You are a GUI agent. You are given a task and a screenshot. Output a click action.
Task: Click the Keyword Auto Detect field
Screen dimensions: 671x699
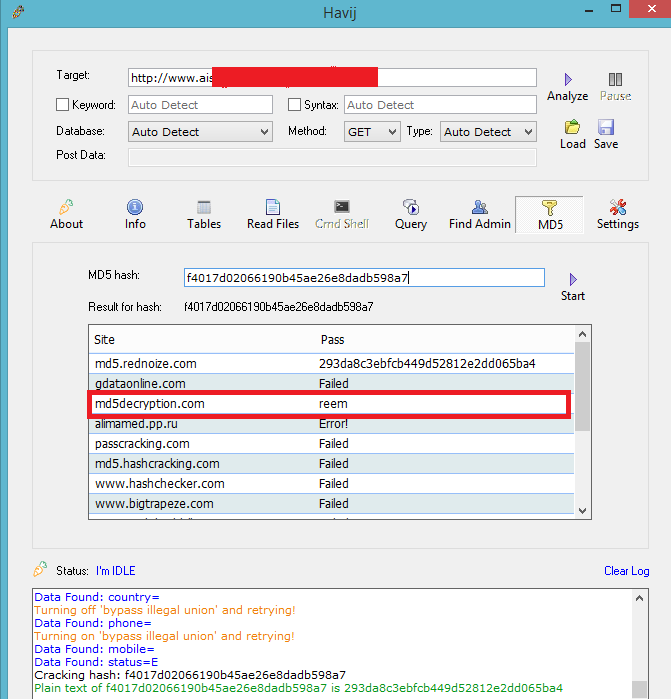pos(200,105)
